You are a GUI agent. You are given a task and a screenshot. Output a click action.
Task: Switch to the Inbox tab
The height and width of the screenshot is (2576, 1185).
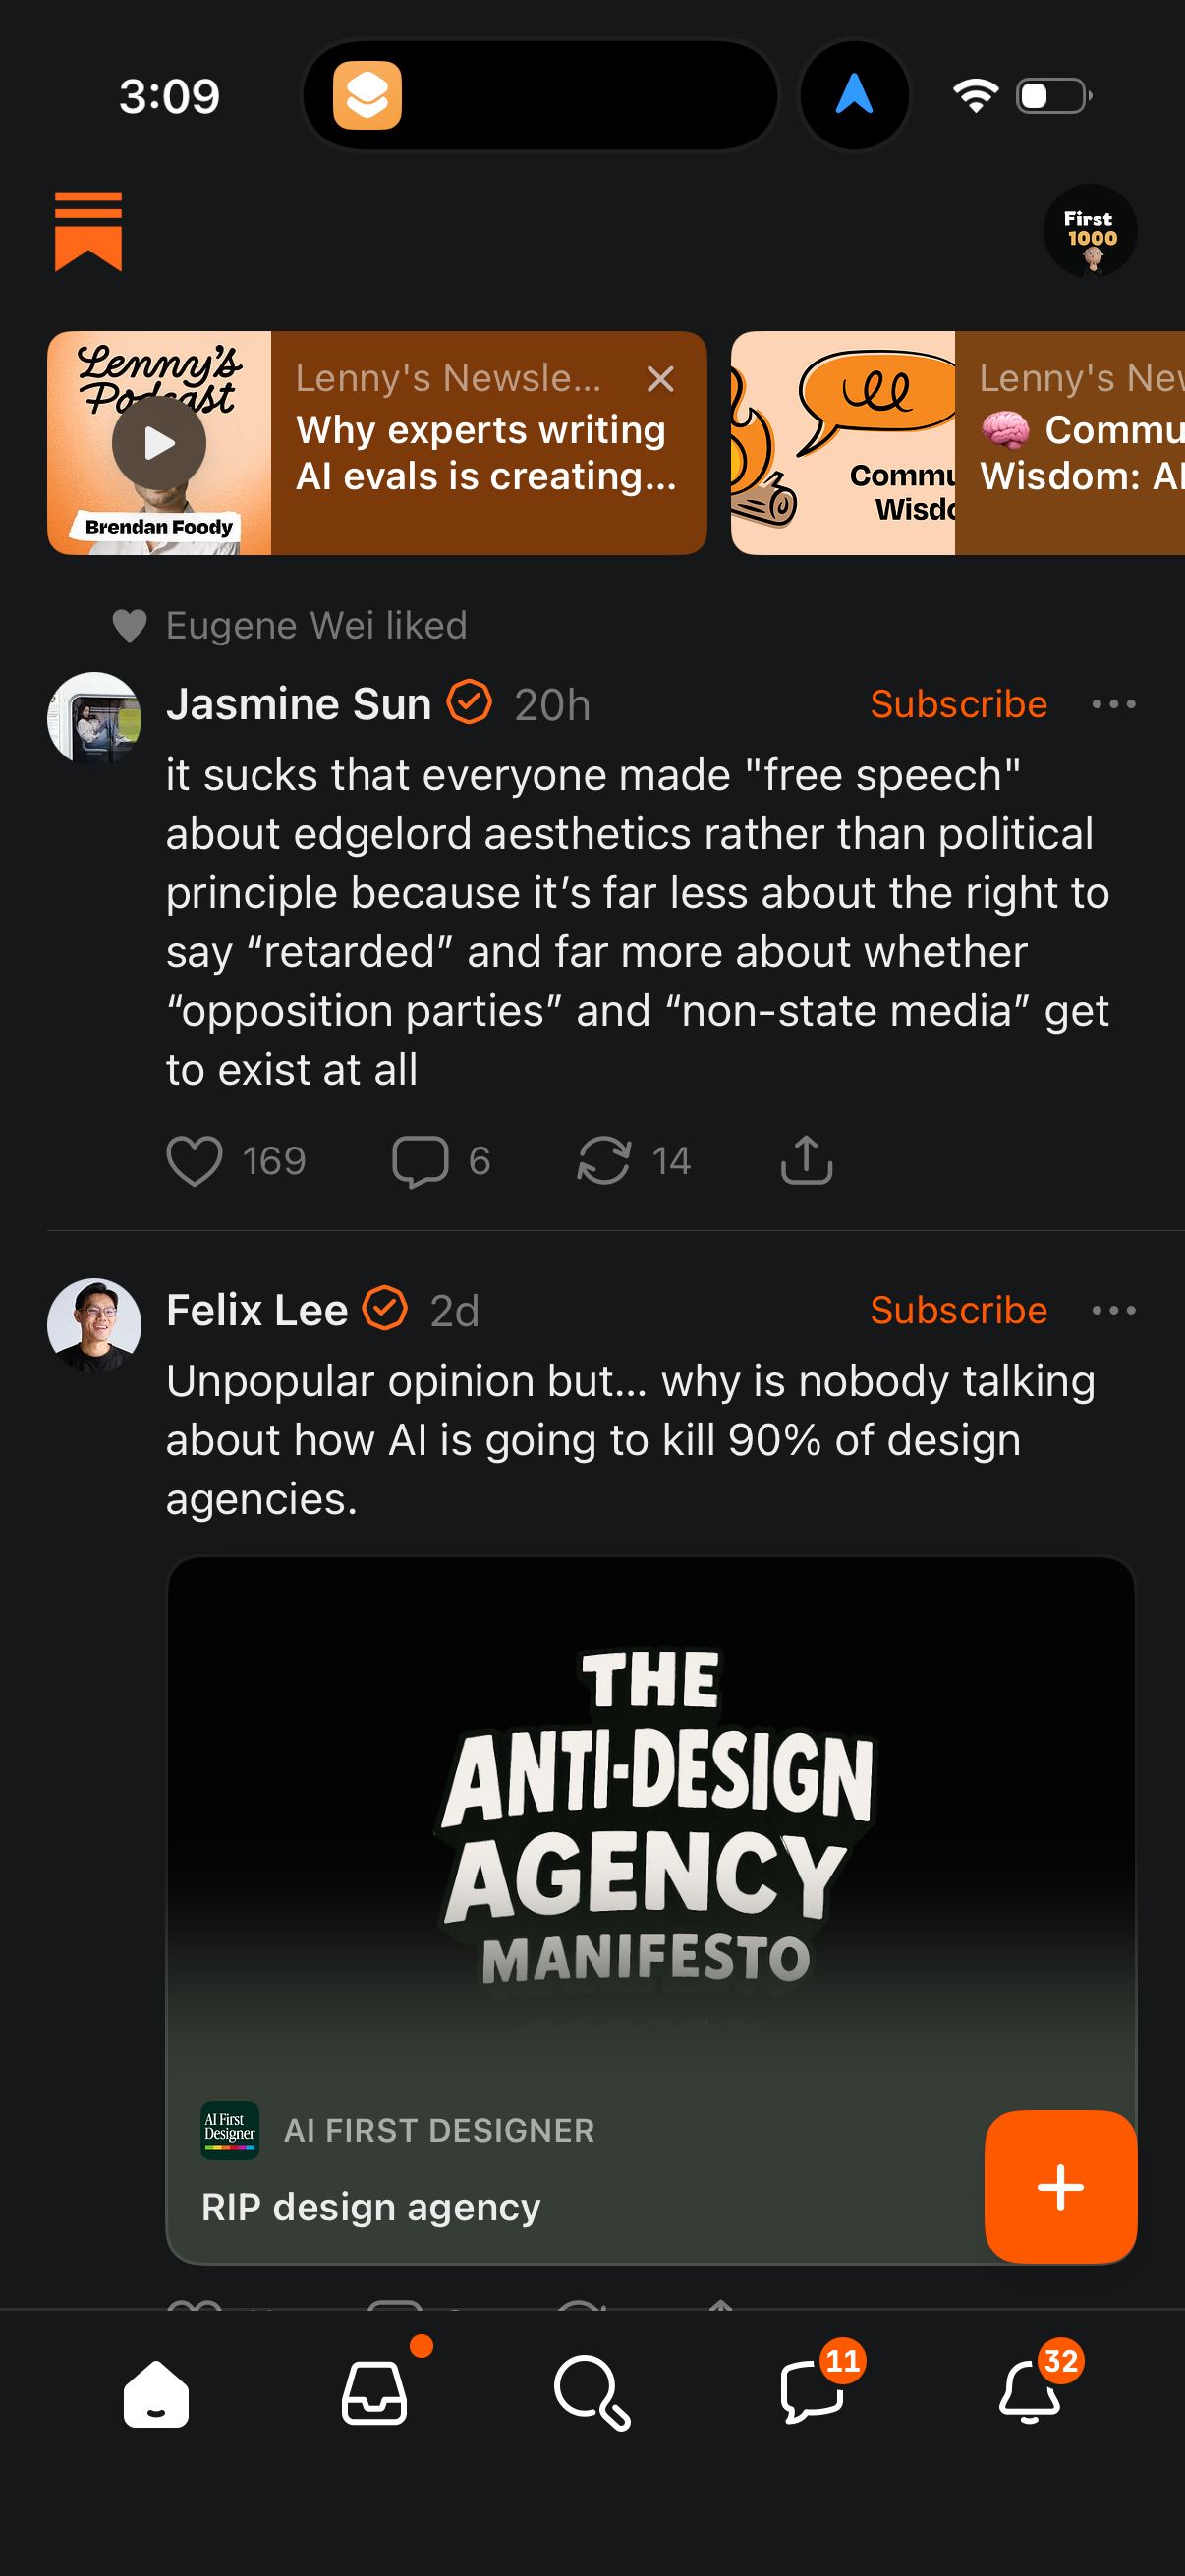(x=374, y=2394)
